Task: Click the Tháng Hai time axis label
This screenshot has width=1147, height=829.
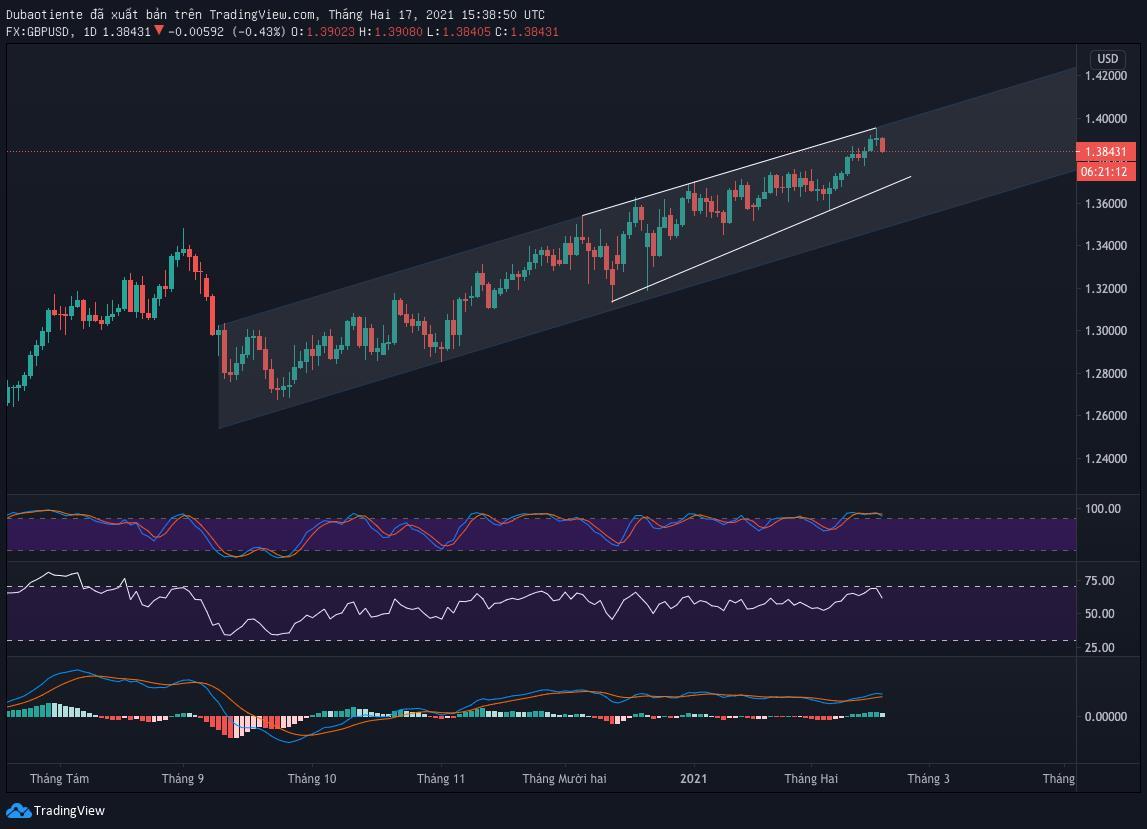Action: [x=811, y=779]
